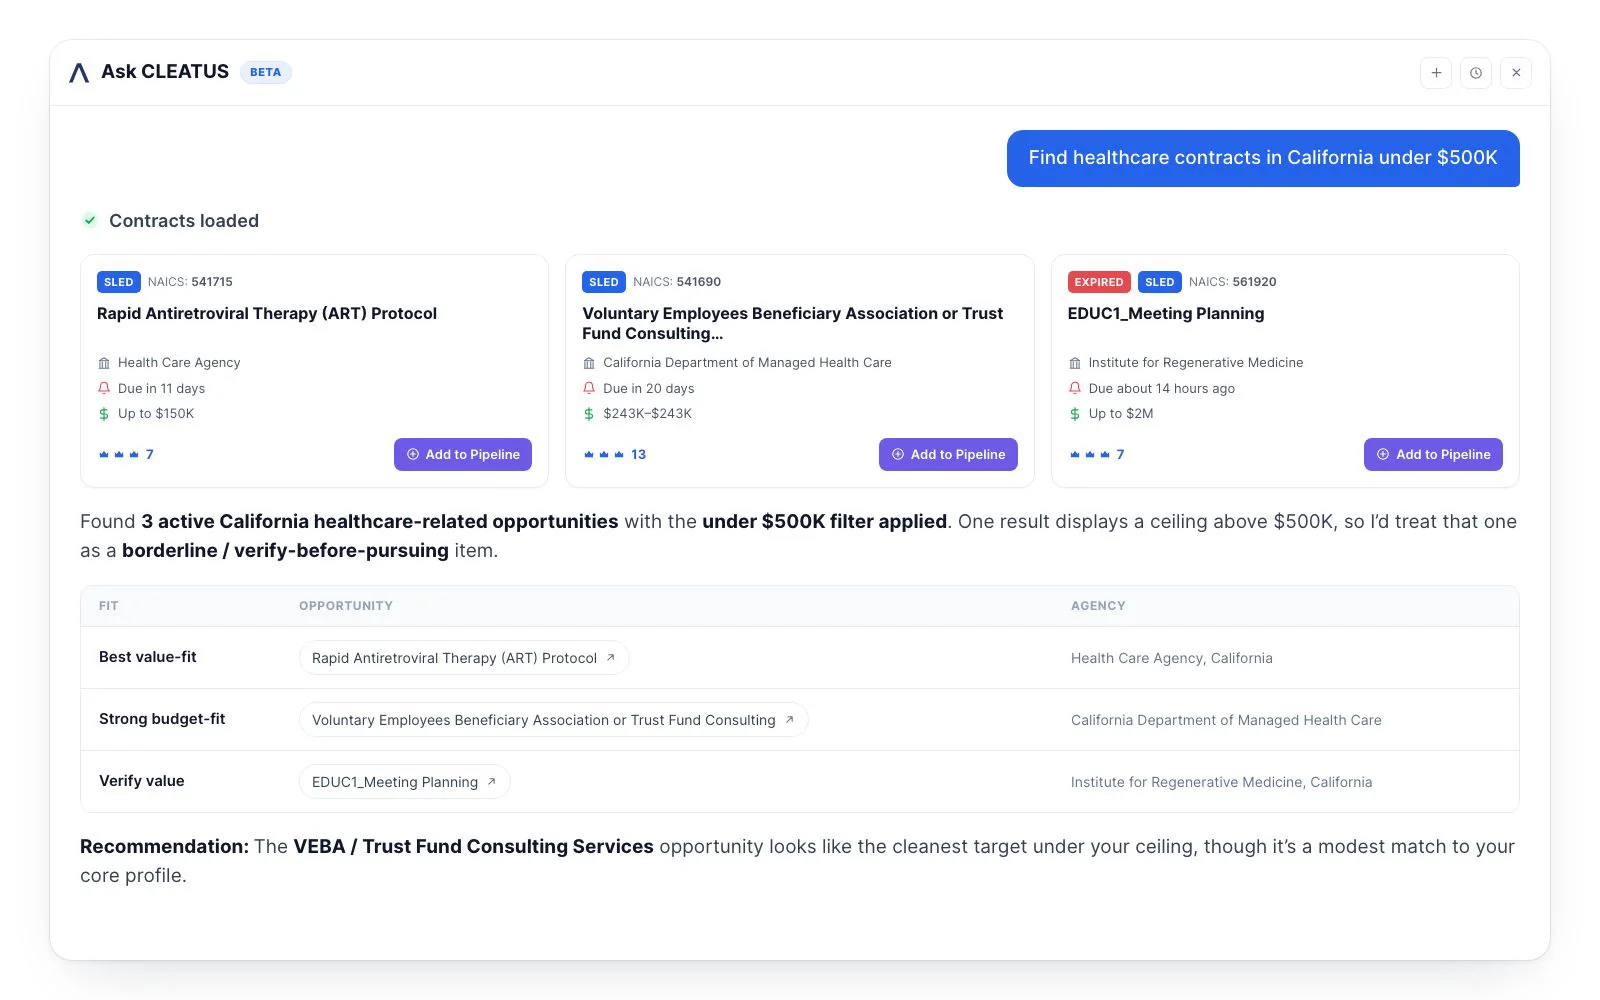Click 'Due about 14 hours ago' text
The height and width of the screenshot is (1000, 1600).
pyautogui.click(x=1162, y=388)
